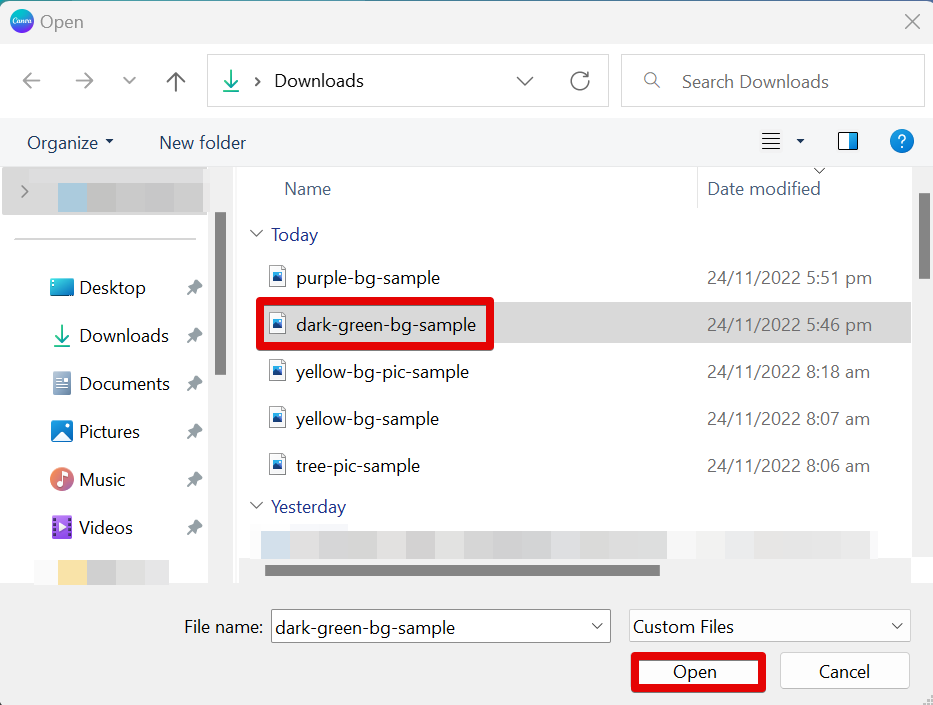This screenshot has width=933, height=705.
Task: Click the change view layout icon
Action: click(x=771, y=141)
